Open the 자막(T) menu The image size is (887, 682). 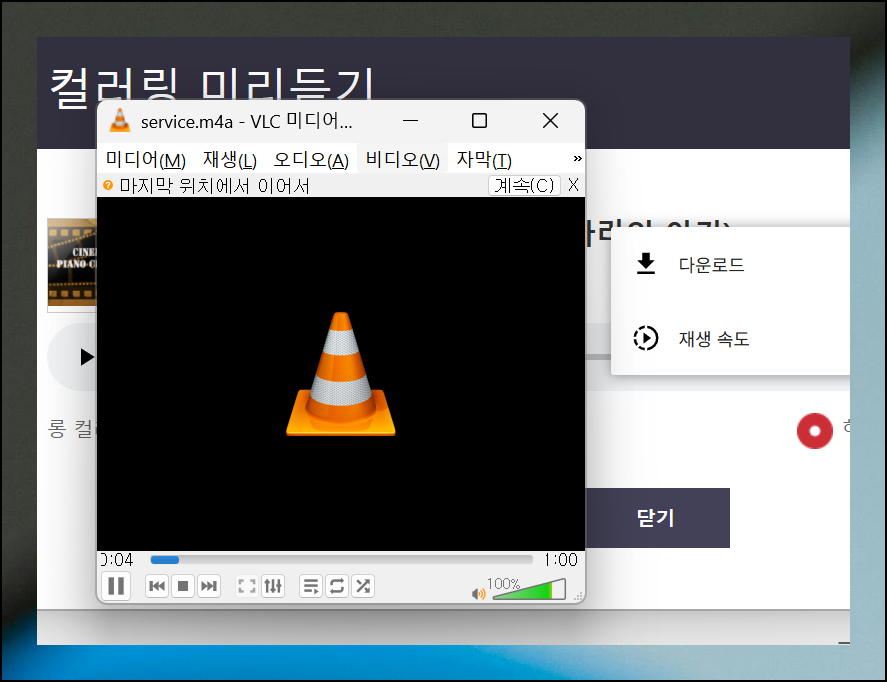pyautogui.click(x=484, y=160)
